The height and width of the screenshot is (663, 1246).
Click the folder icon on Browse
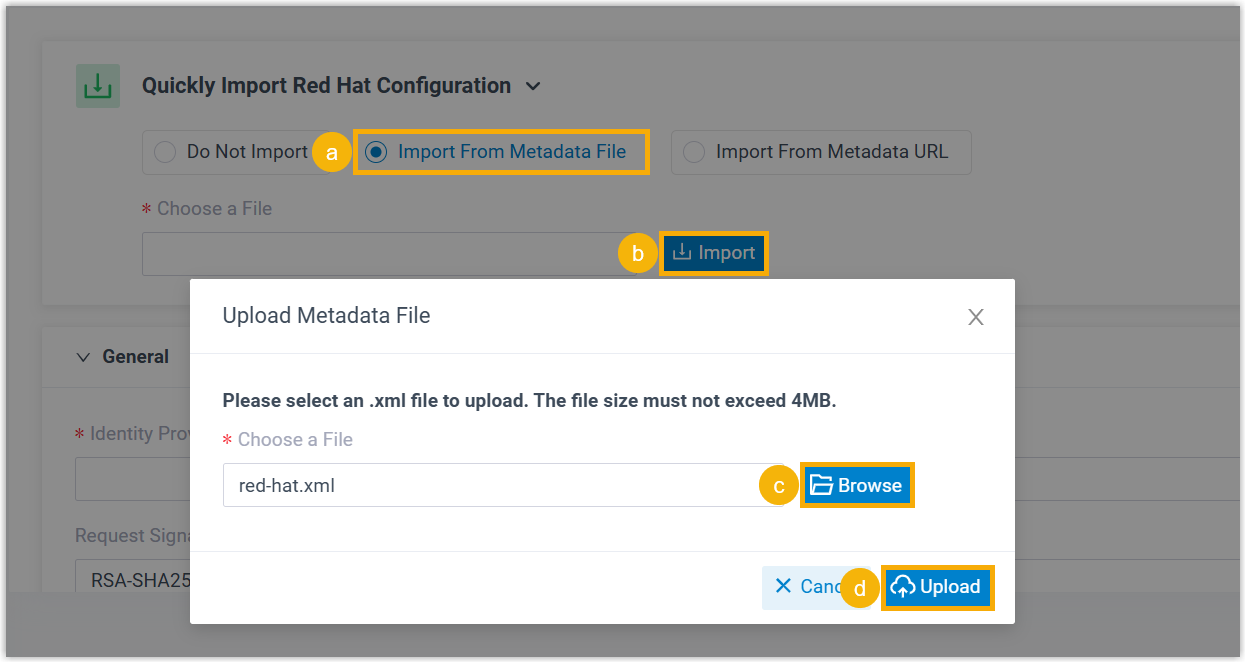click(x=821, y=486)
